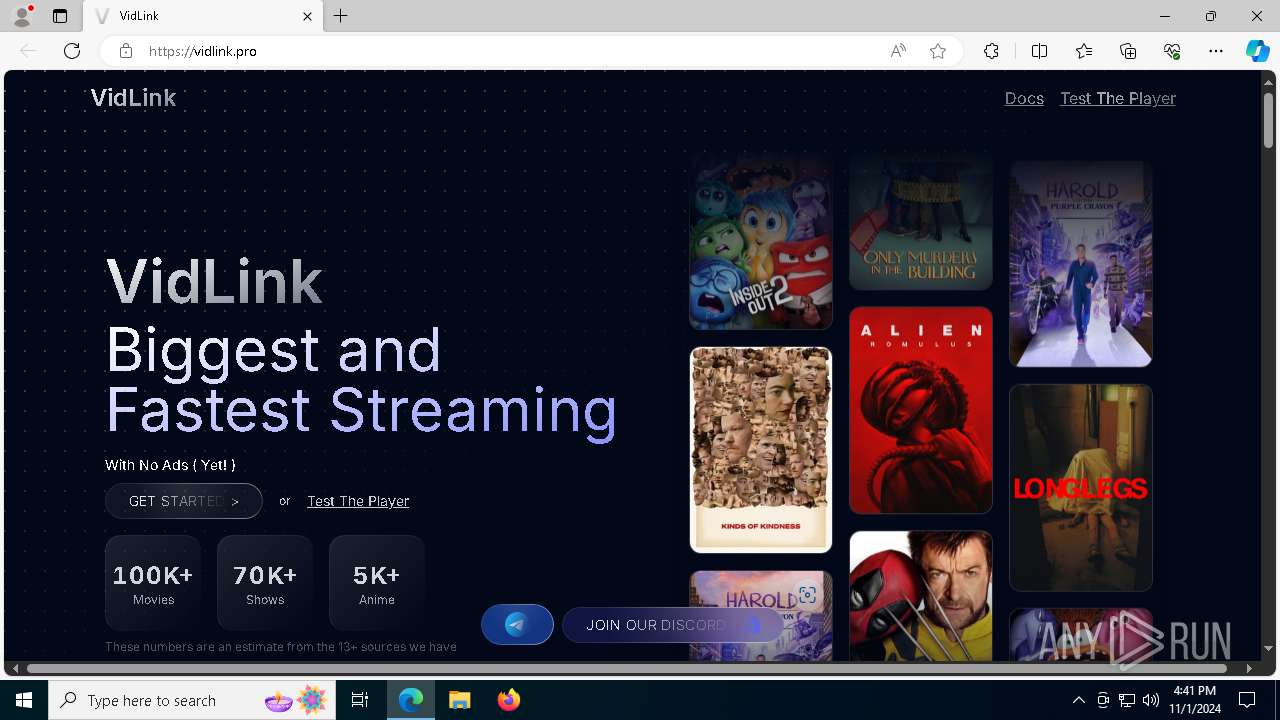Image resolution: width=1280 pixels, height=720 pixels.
Task: Open the Docs link
Action: [x=1024, y=98]
